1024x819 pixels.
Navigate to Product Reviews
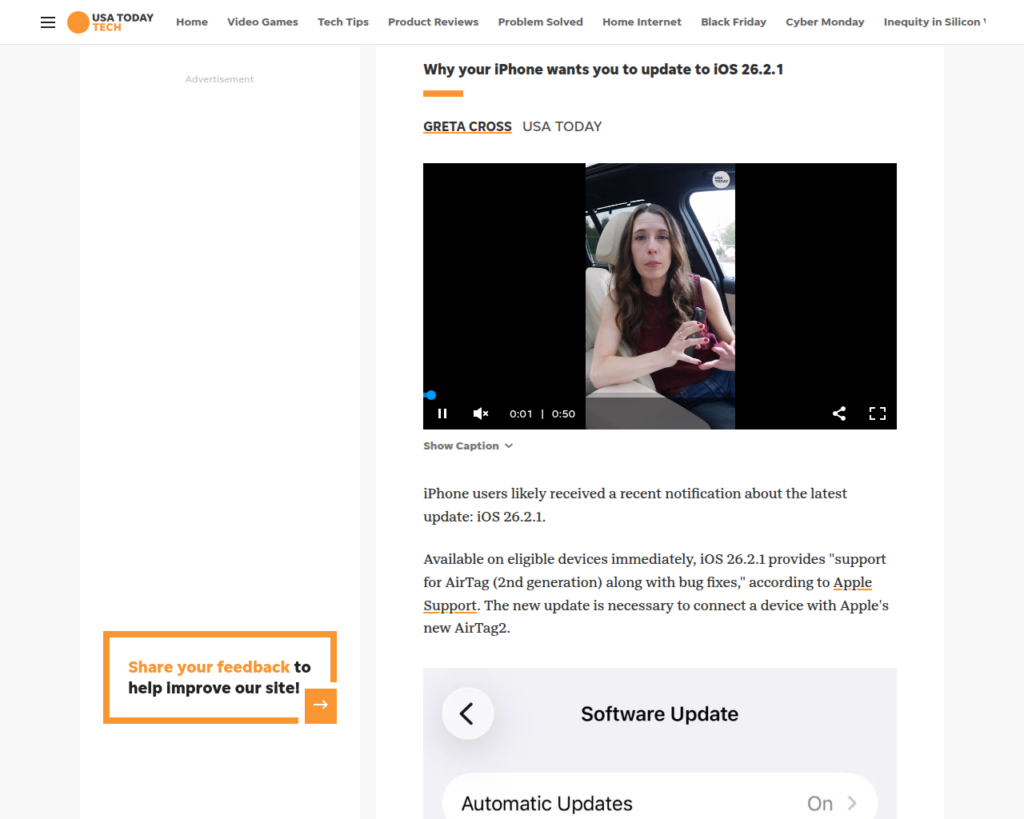pos(433,22)
